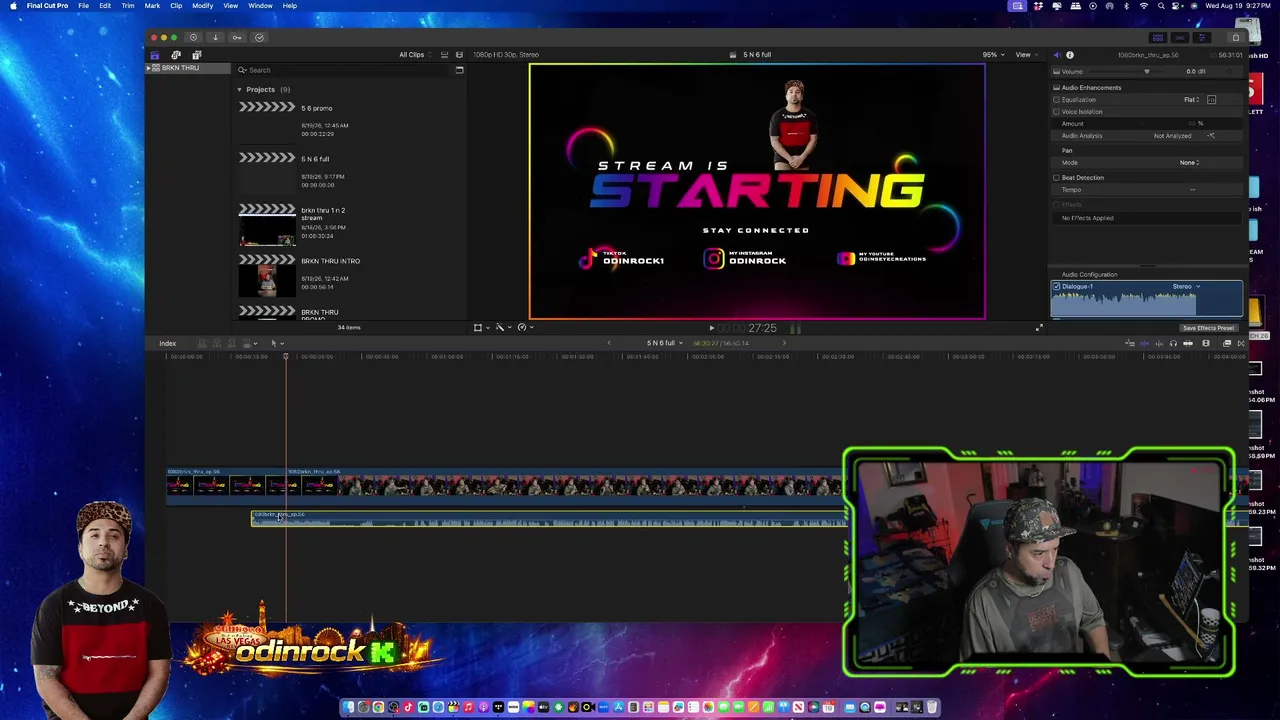This screenshot has width=1280, height=720.
Task: Enter full screen viewer mode
Action: tap(1039, 328)
